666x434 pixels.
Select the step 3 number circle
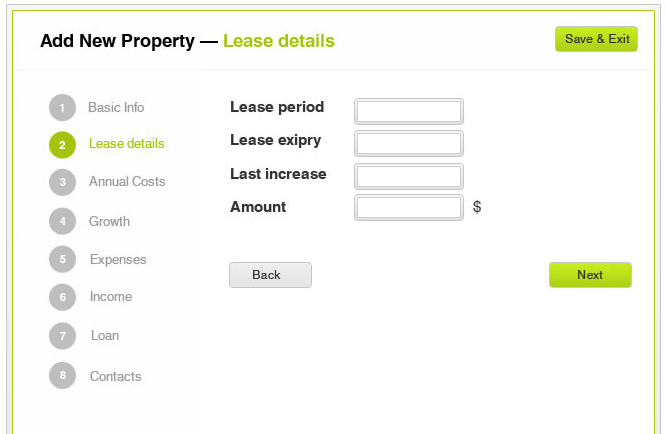point(62,182)
